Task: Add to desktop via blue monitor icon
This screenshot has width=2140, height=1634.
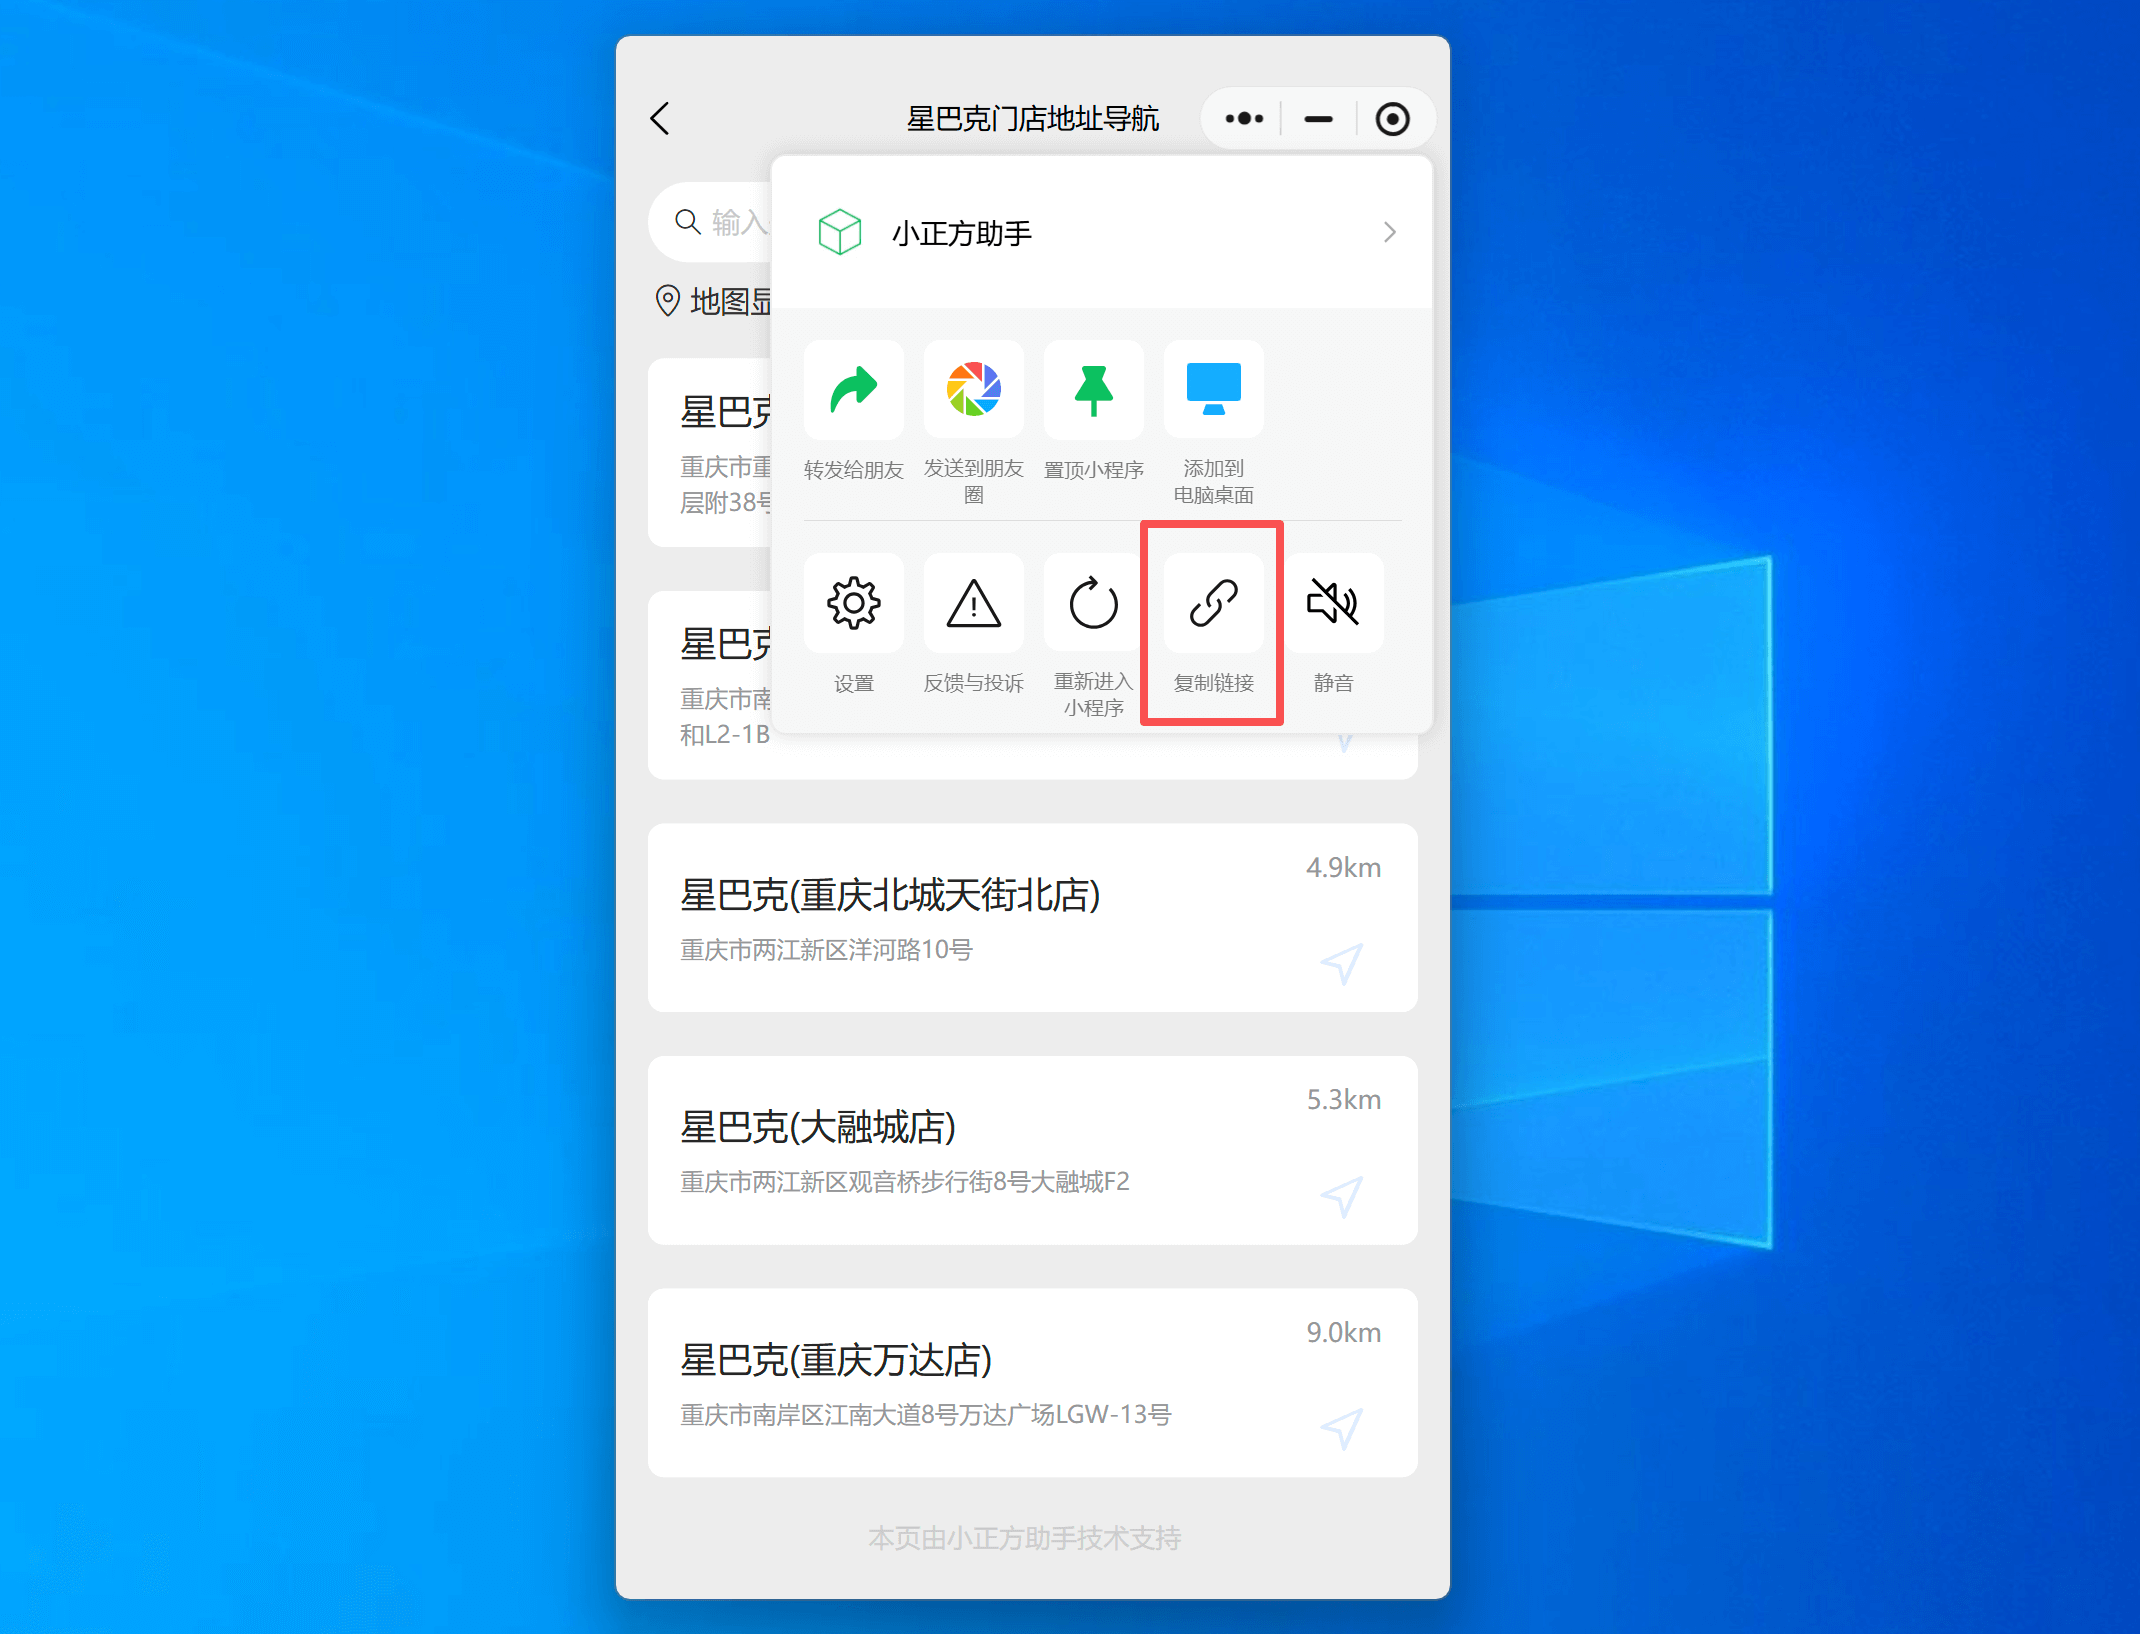Action: pyautogui.click(x=1213, y=390)
